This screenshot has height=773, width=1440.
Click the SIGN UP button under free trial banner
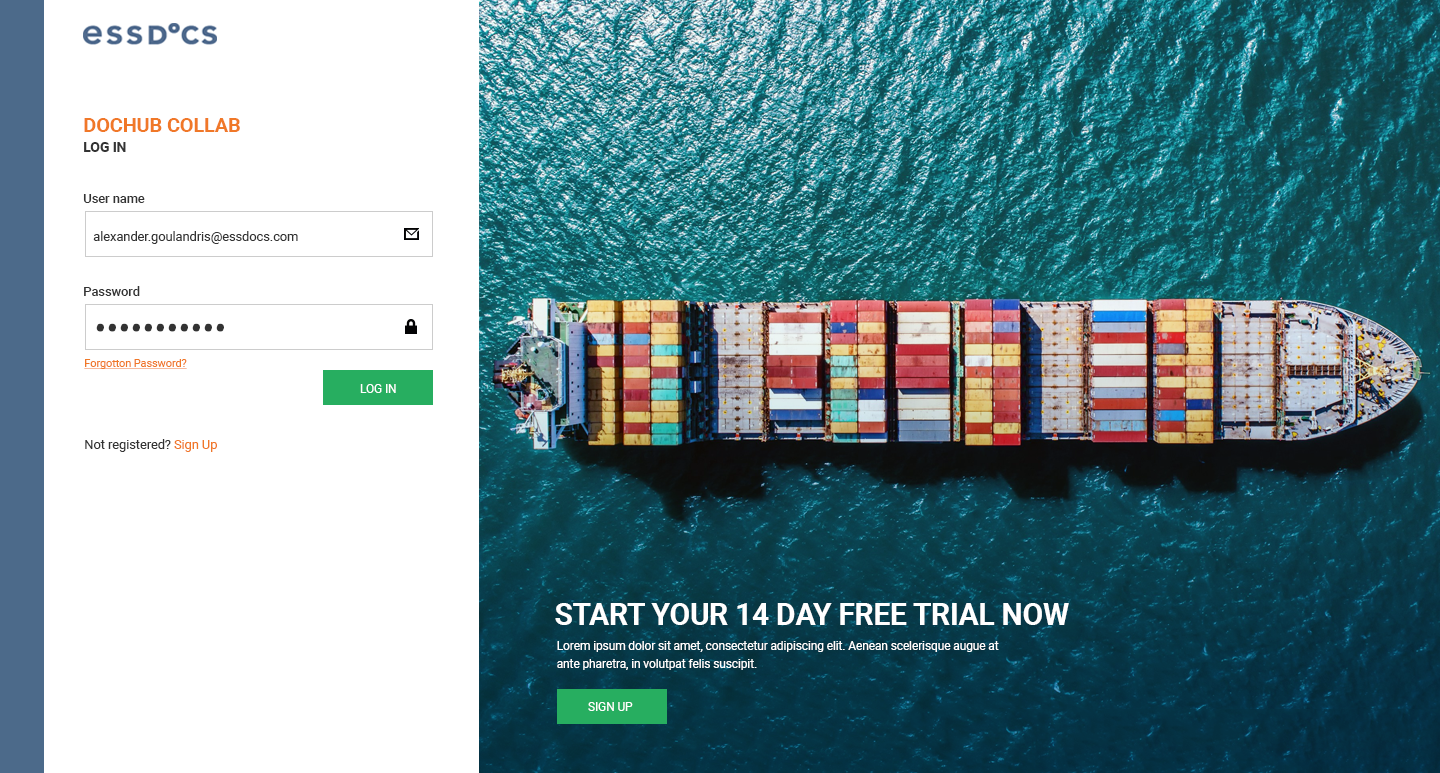[x=612, y=706]
